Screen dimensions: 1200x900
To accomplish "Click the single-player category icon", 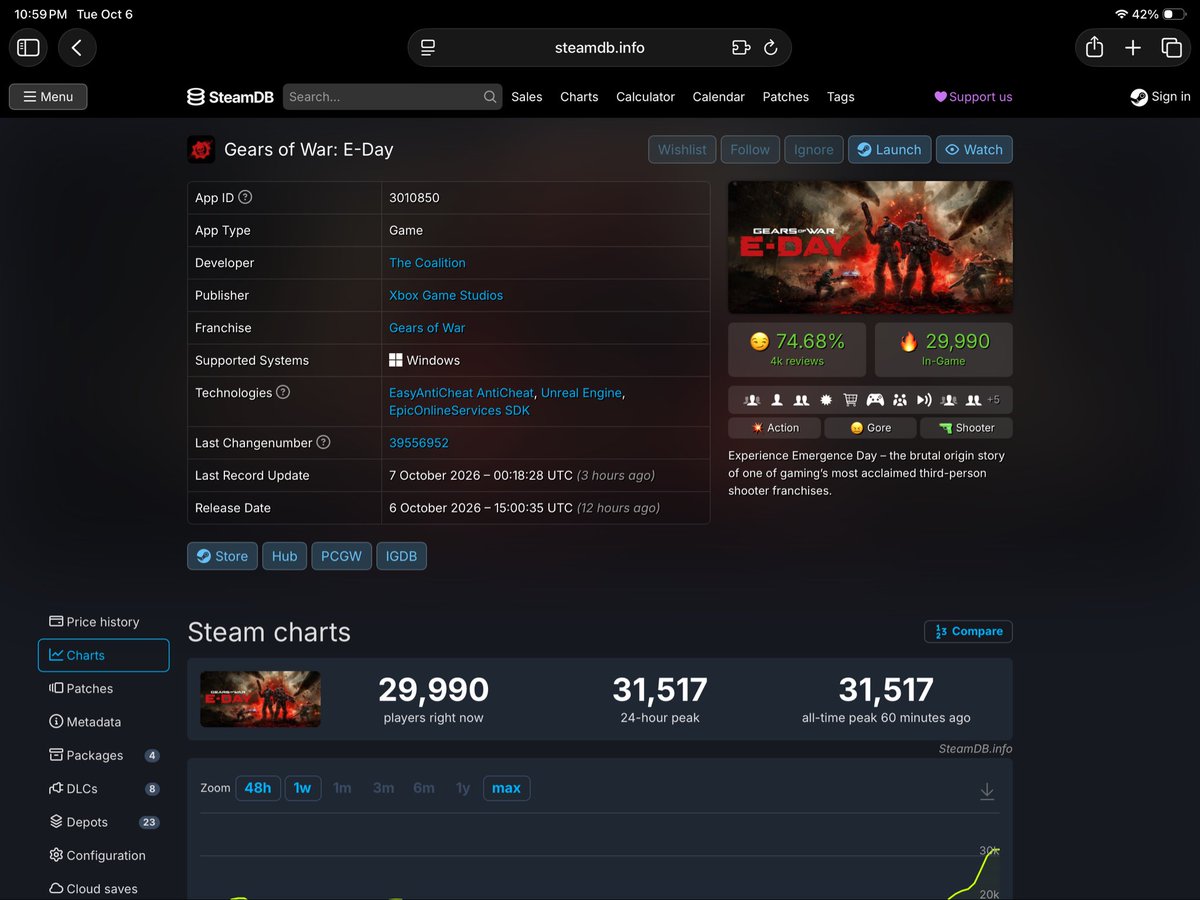I will pos(777,400).
